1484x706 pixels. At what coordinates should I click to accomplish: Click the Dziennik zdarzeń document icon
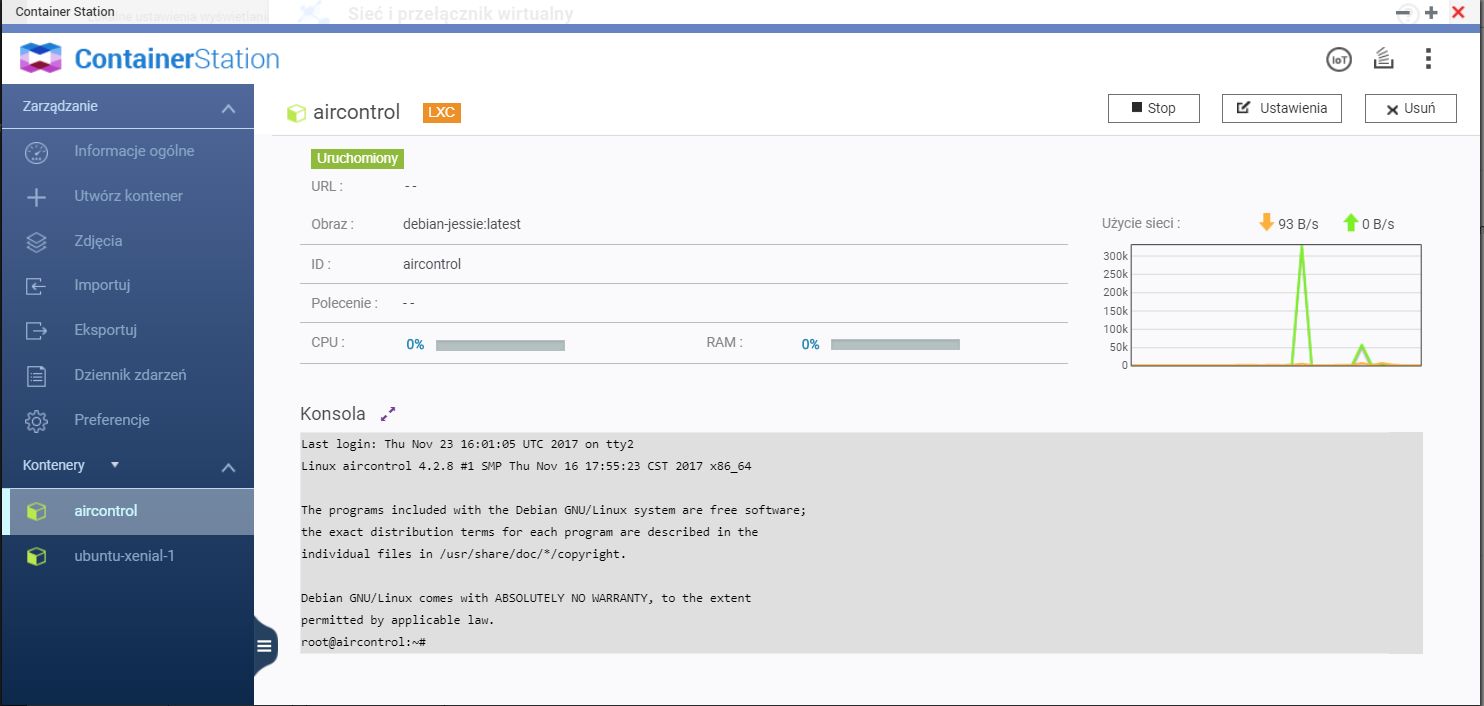click(36, 376)
